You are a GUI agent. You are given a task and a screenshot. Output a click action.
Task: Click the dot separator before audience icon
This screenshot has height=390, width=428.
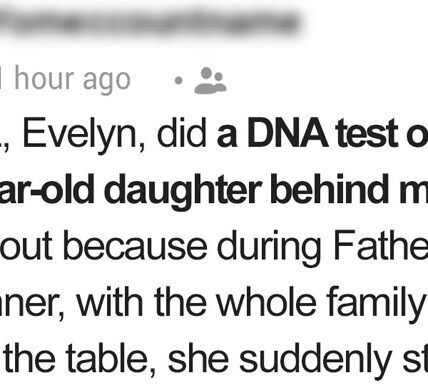(179, 80)
